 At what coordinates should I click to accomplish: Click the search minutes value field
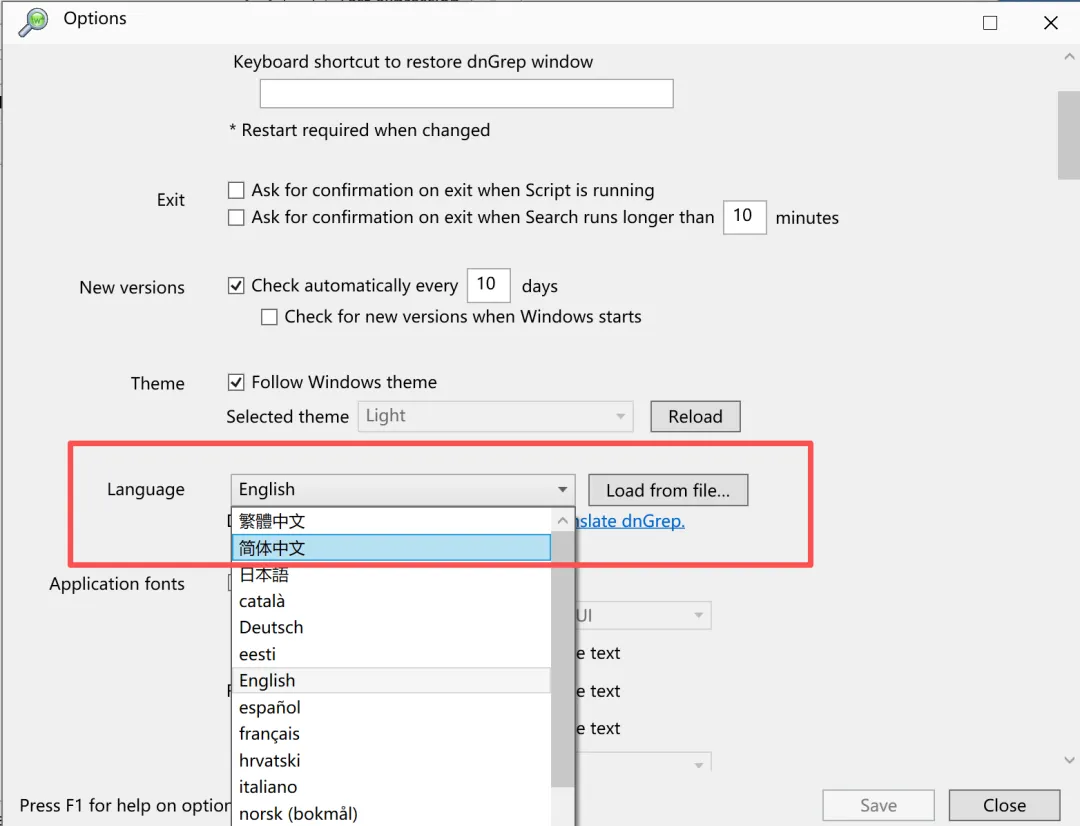pos(745,217)
